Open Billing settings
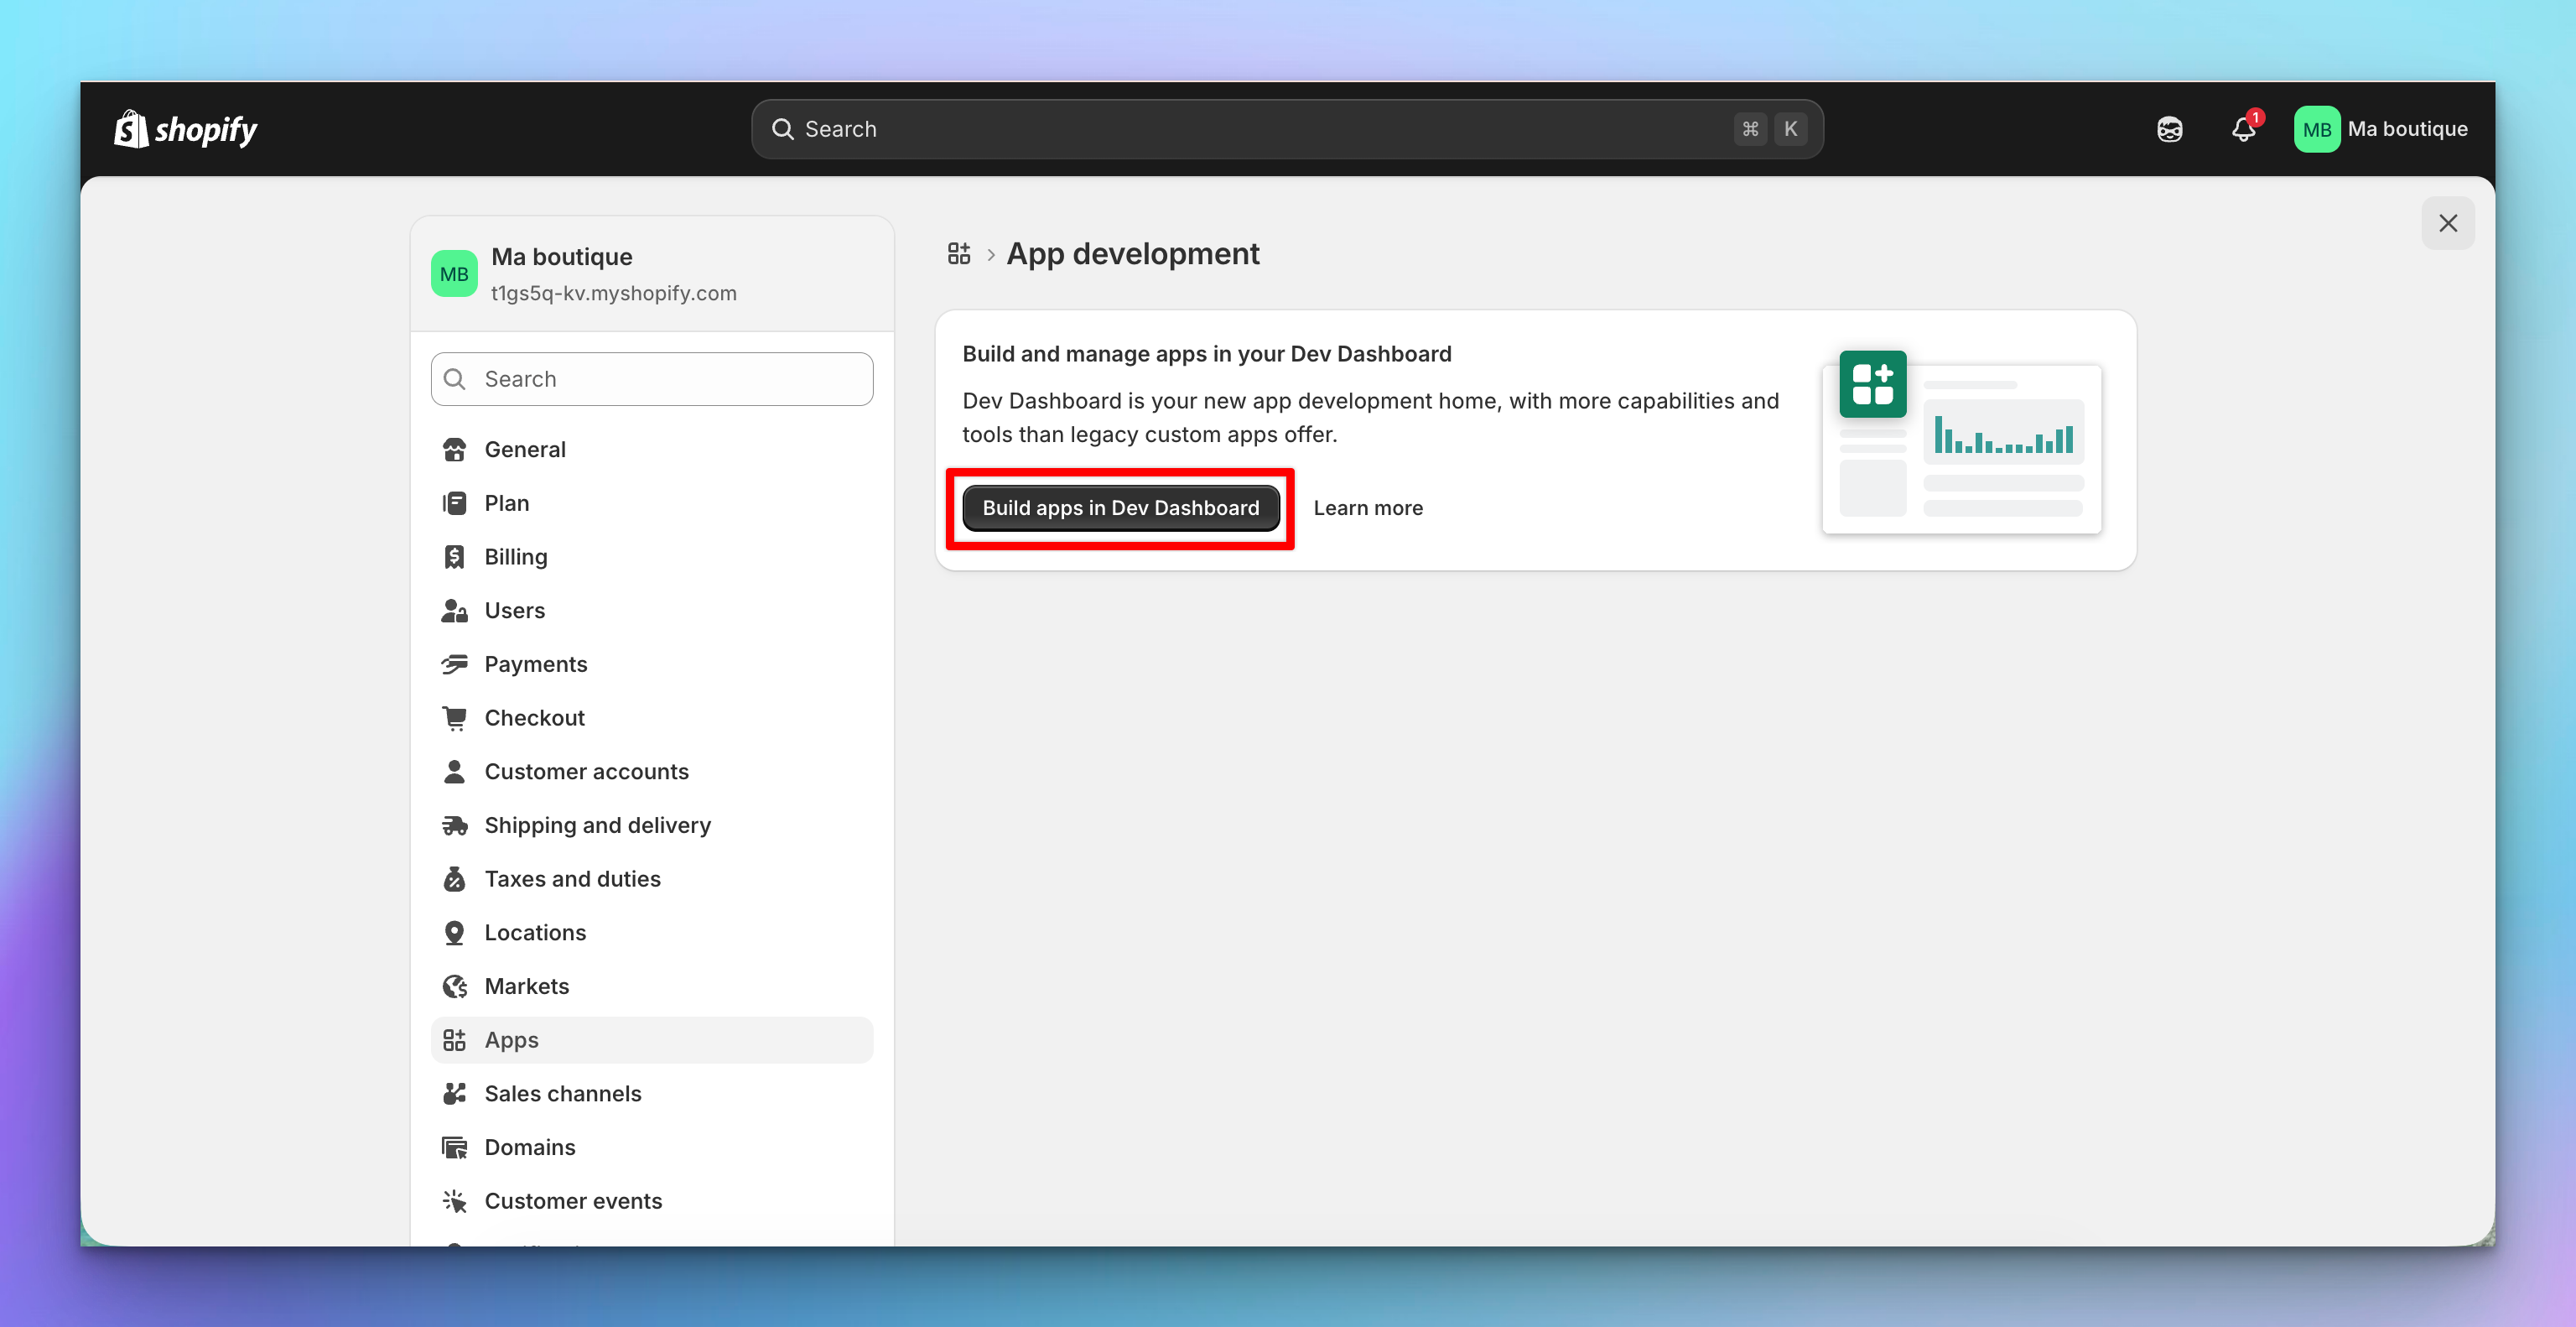 pos(652,557)
